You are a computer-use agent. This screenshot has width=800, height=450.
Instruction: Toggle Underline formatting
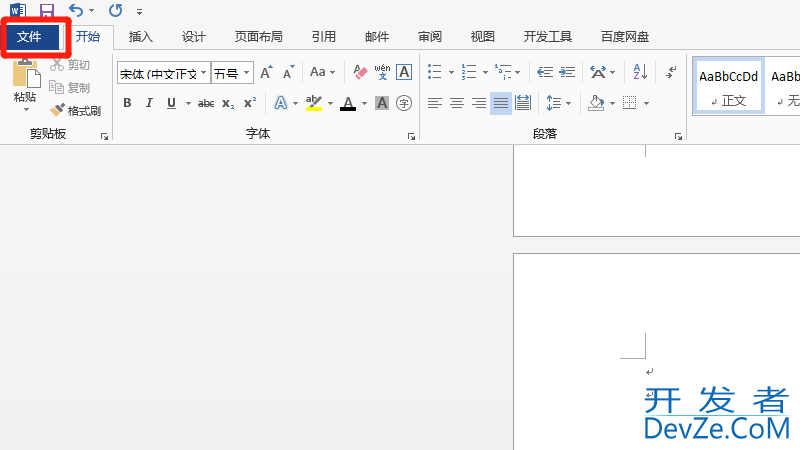point(171,103)
